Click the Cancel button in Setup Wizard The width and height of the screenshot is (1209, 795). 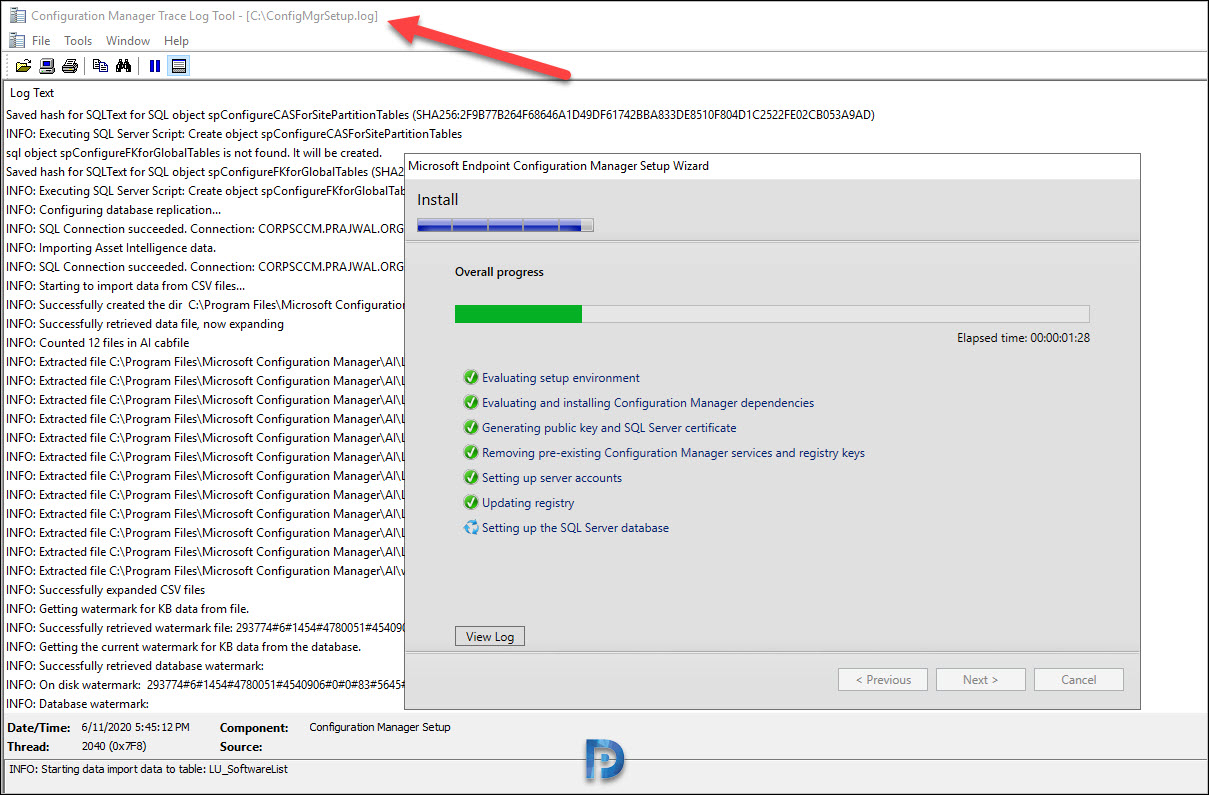tap(1079, 680)
